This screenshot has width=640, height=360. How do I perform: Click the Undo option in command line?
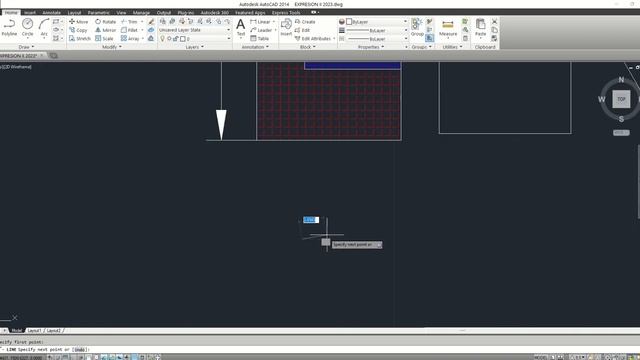(80, 350)
